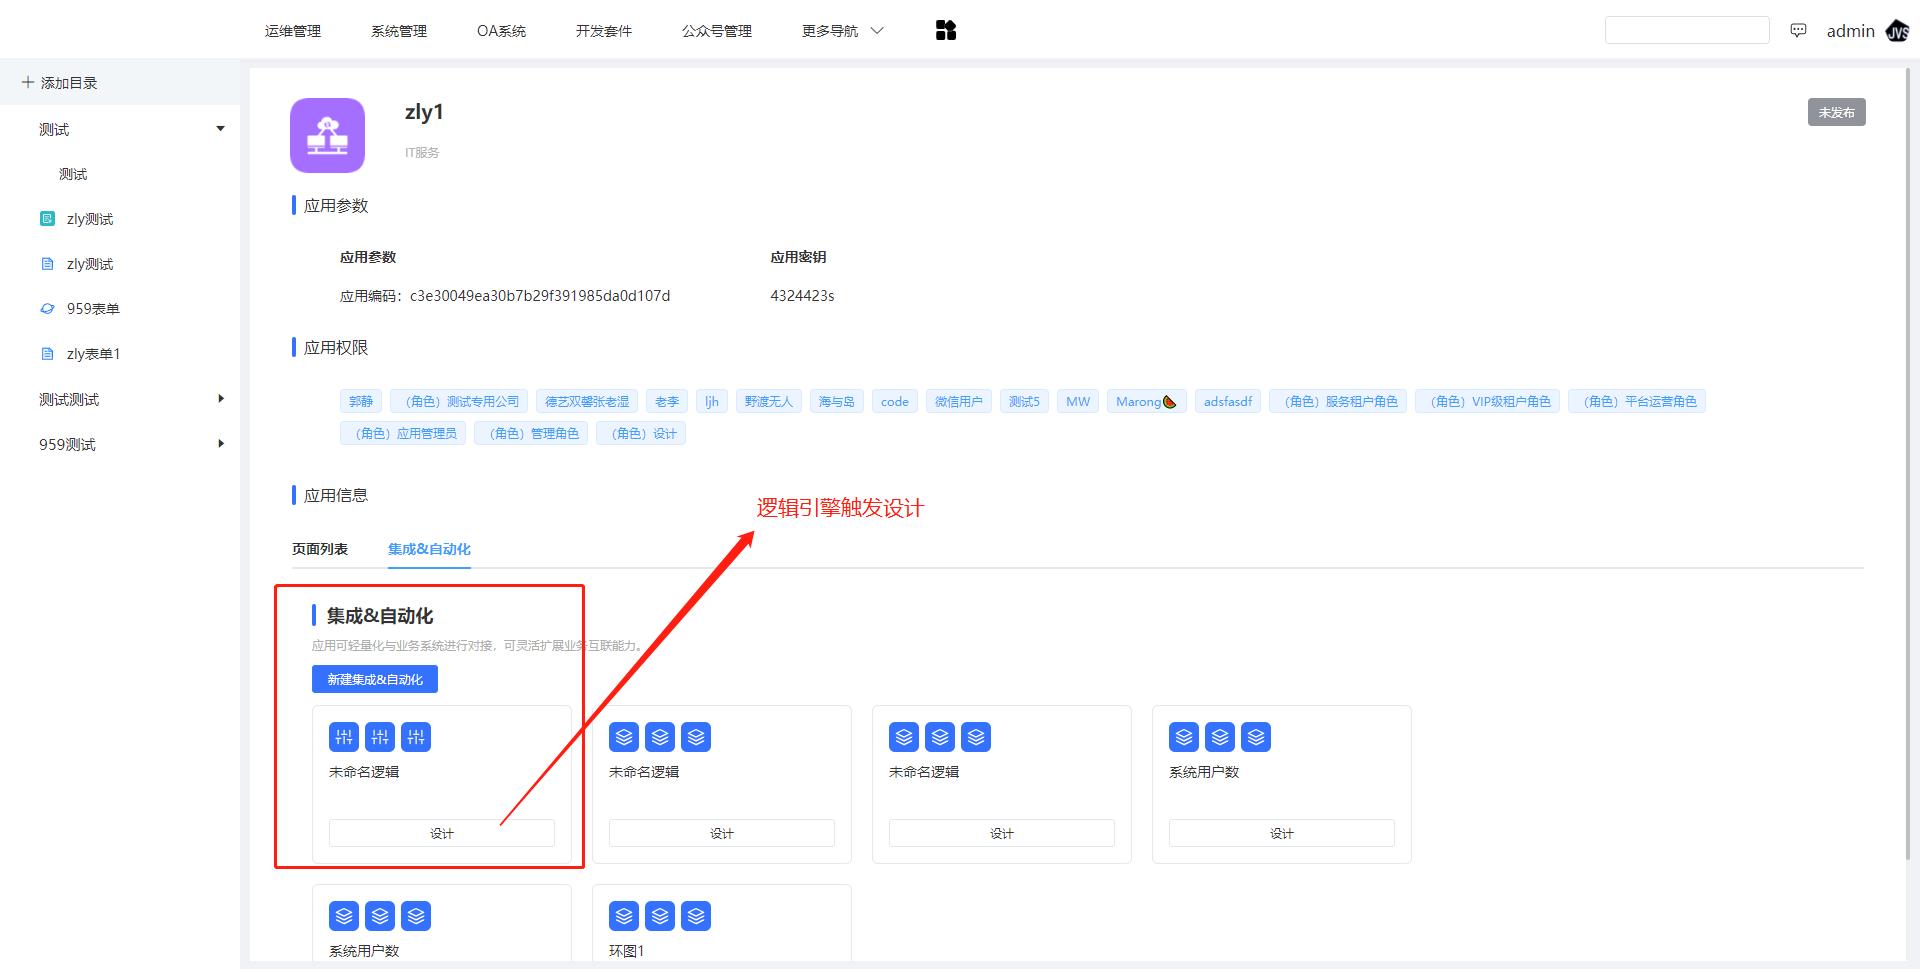
Task: Click the plus icon for 添加目录
Action: point(28,82)
